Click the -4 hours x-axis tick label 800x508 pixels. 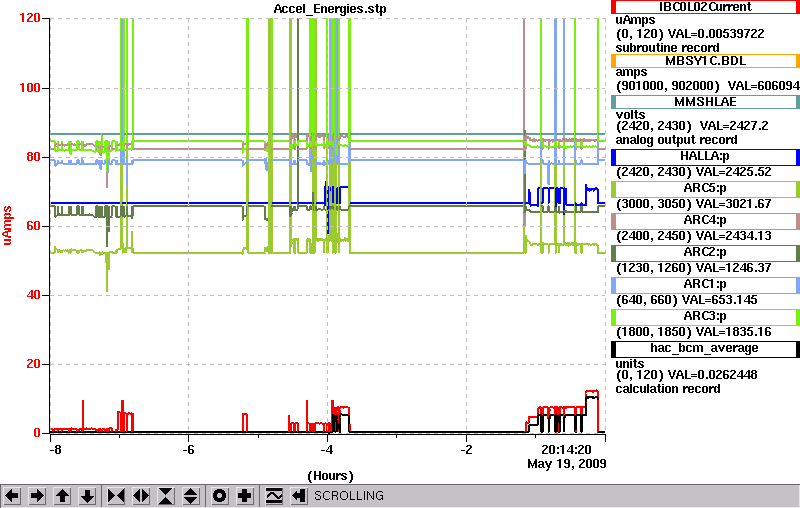[327, 450]
